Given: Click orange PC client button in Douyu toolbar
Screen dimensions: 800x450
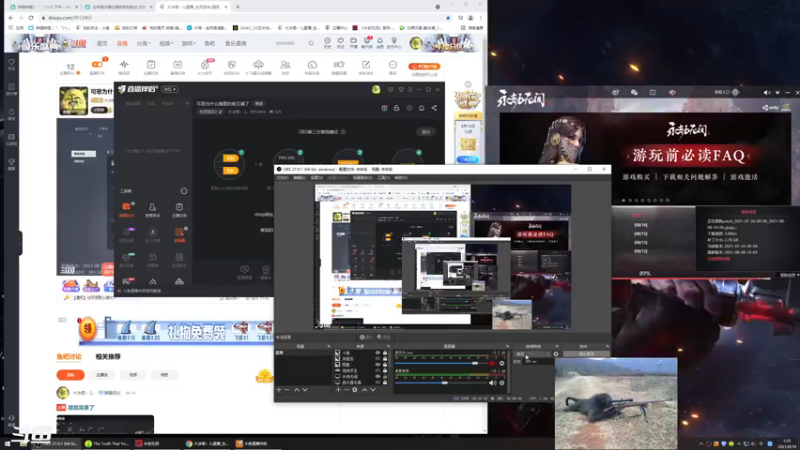Looking at the screenshot, I should click(x=424, y=66).
